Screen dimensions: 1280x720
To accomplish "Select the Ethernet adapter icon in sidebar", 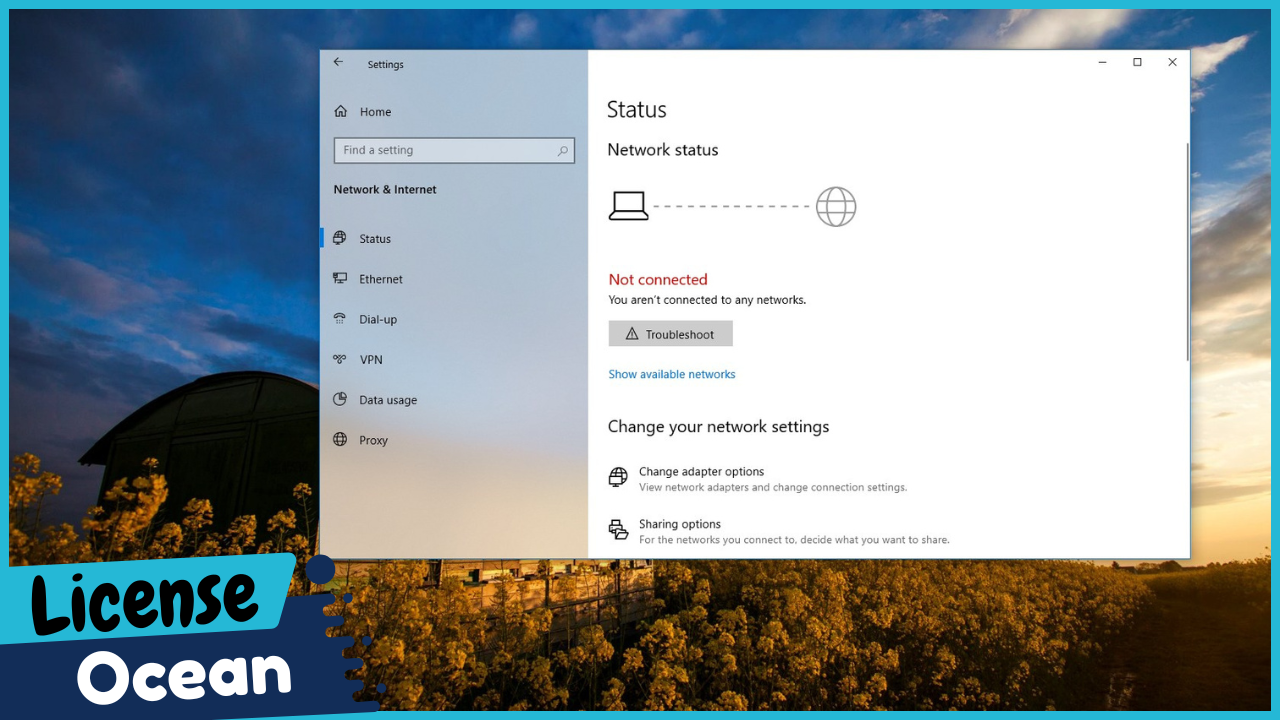I will point(340,279).
